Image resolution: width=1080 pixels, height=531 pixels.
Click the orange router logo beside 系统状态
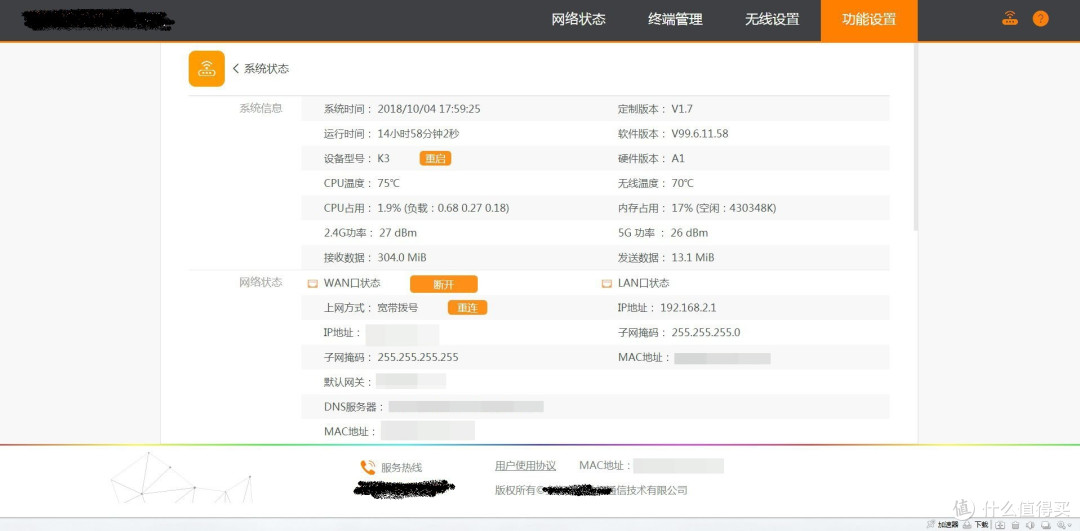coord(207,68)
